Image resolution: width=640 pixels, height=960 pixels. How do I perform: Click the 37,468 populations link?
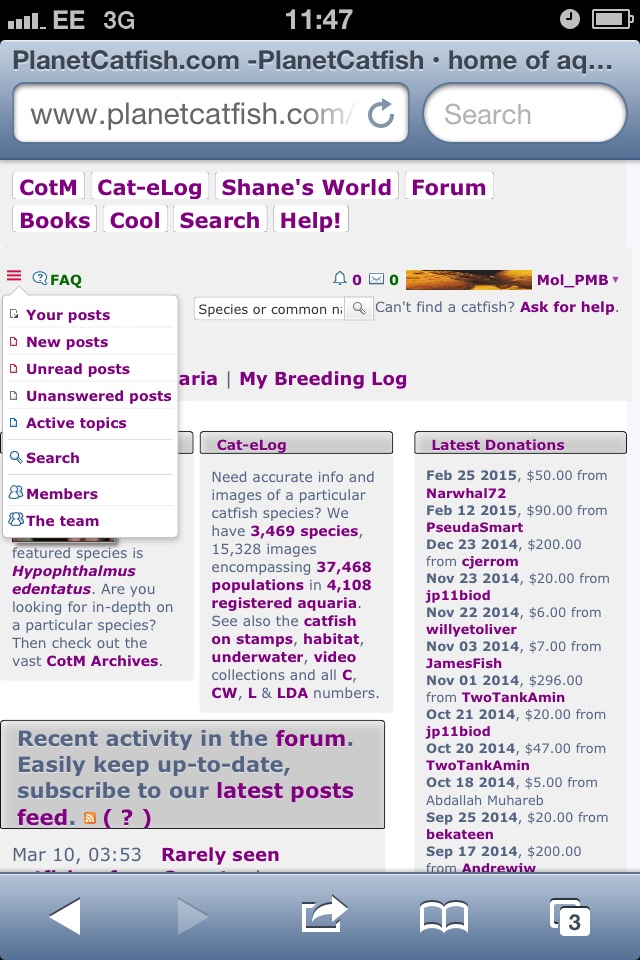click(292, 576)
